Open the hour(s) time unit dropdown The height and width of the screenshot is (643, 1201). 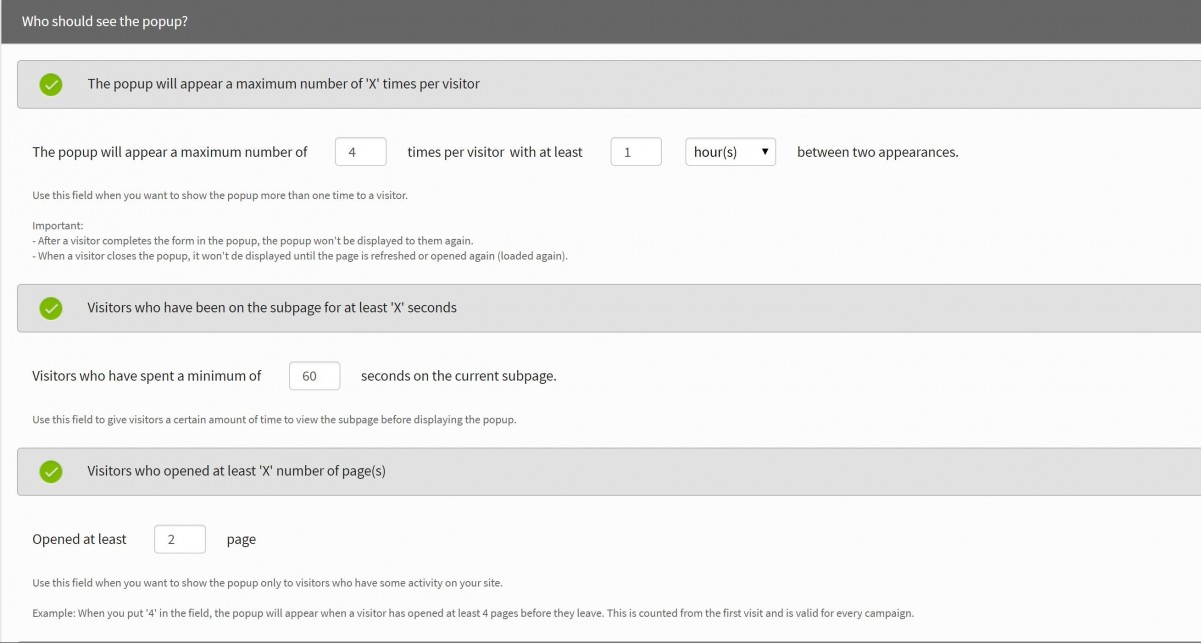click(730, 151)
